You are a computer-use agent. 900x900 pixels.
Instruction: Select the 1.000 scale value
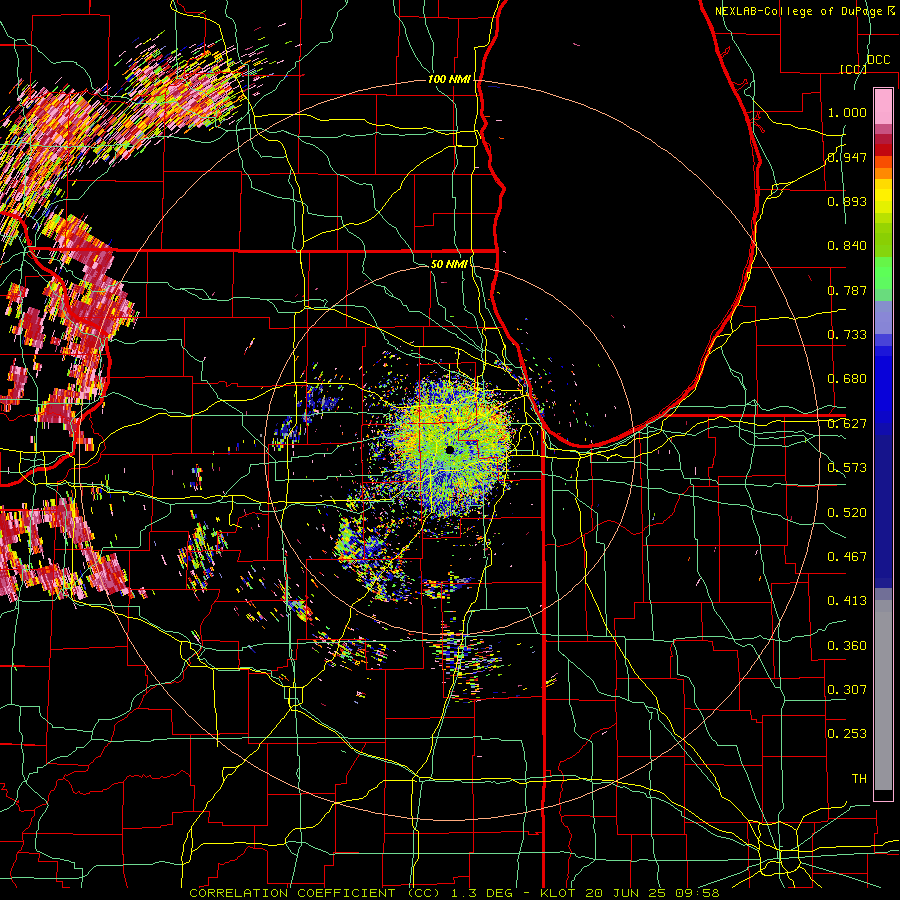point(847,112)
